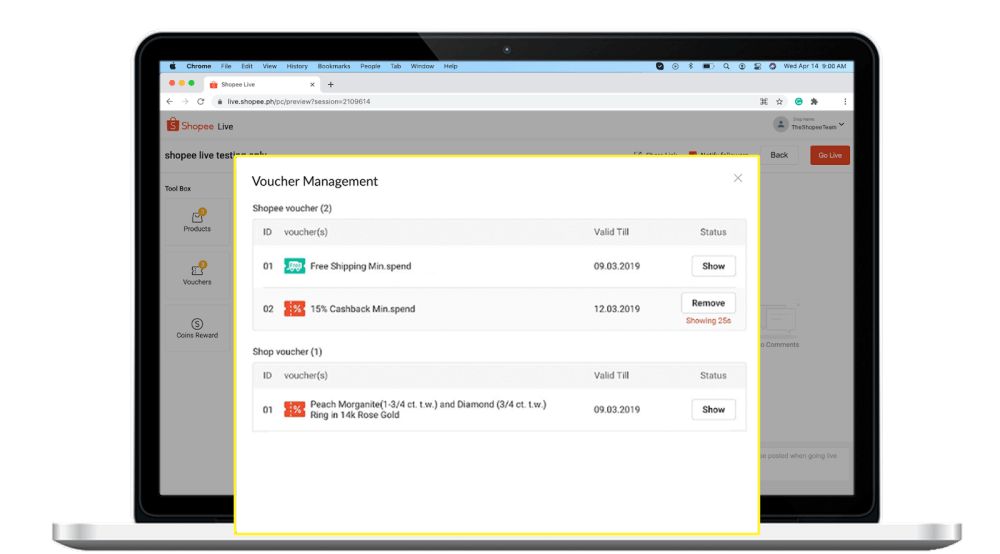Show the Free Shipping Min.spend voucher
The image size is (1000, 554).
(713, 266)
